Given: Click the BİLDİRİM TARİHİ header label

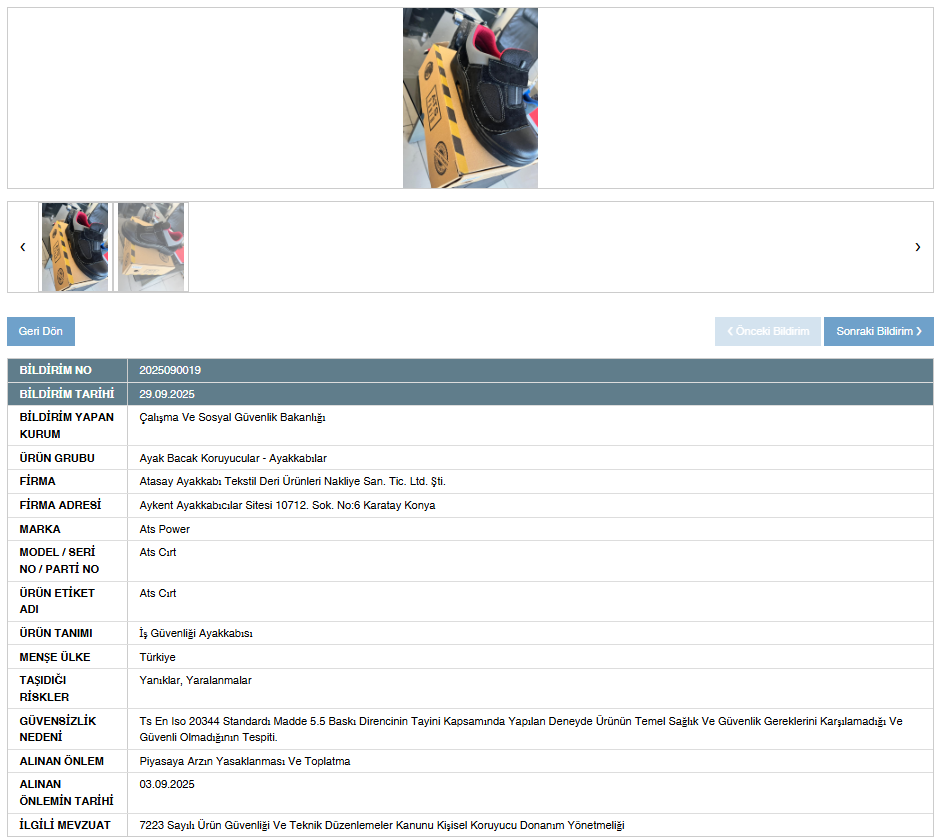Looking at the screenshot, I should pos(67,394).
